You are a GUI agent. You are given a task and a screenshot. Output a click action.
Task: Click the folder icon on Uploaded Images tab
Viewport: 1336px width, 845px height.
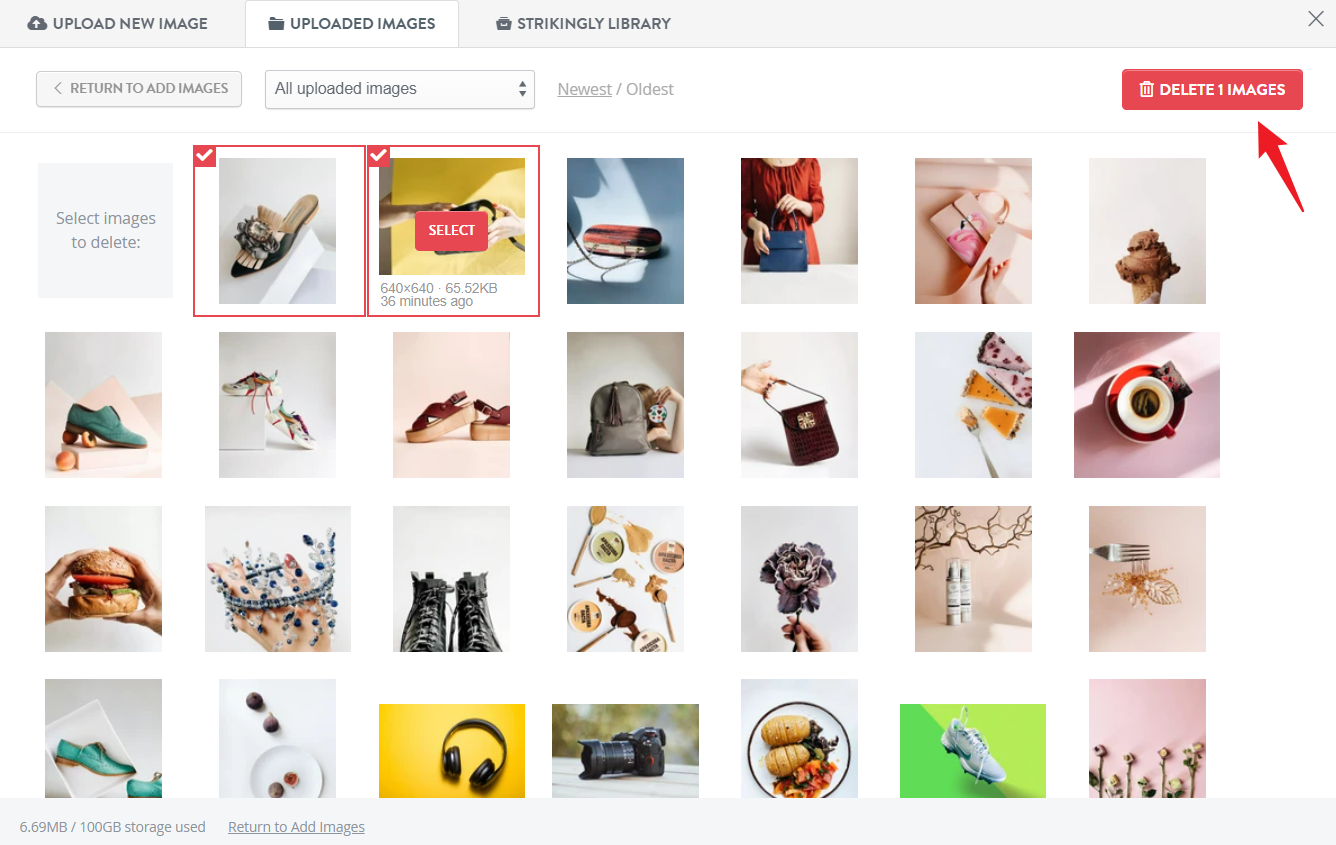pyautogui.click(x=276, y=24)
